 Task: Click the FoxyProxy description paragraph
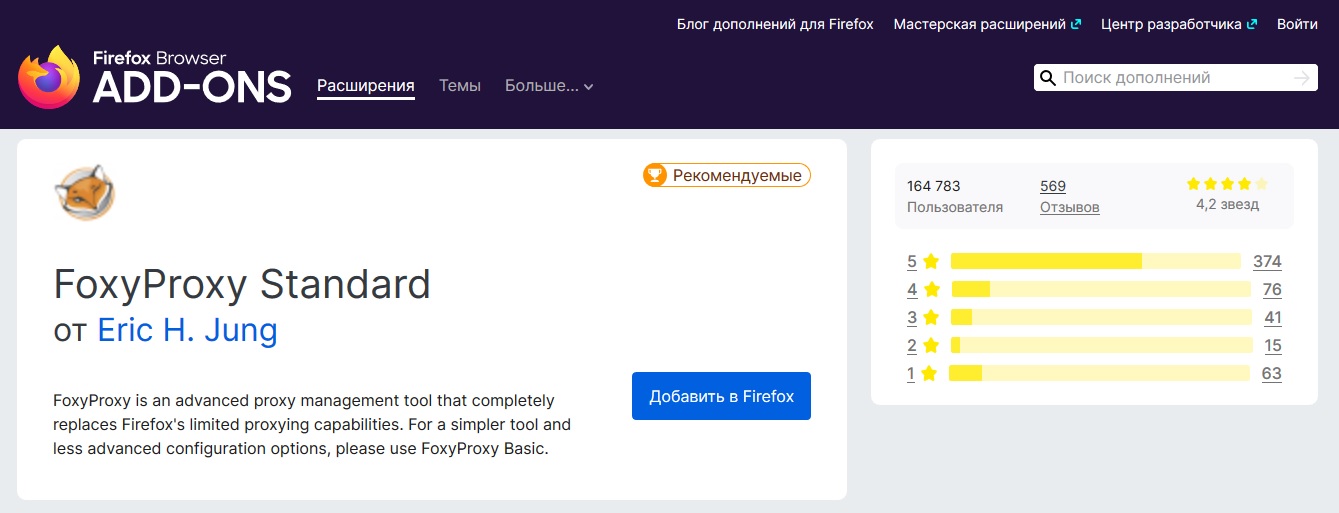coord(312,425)
